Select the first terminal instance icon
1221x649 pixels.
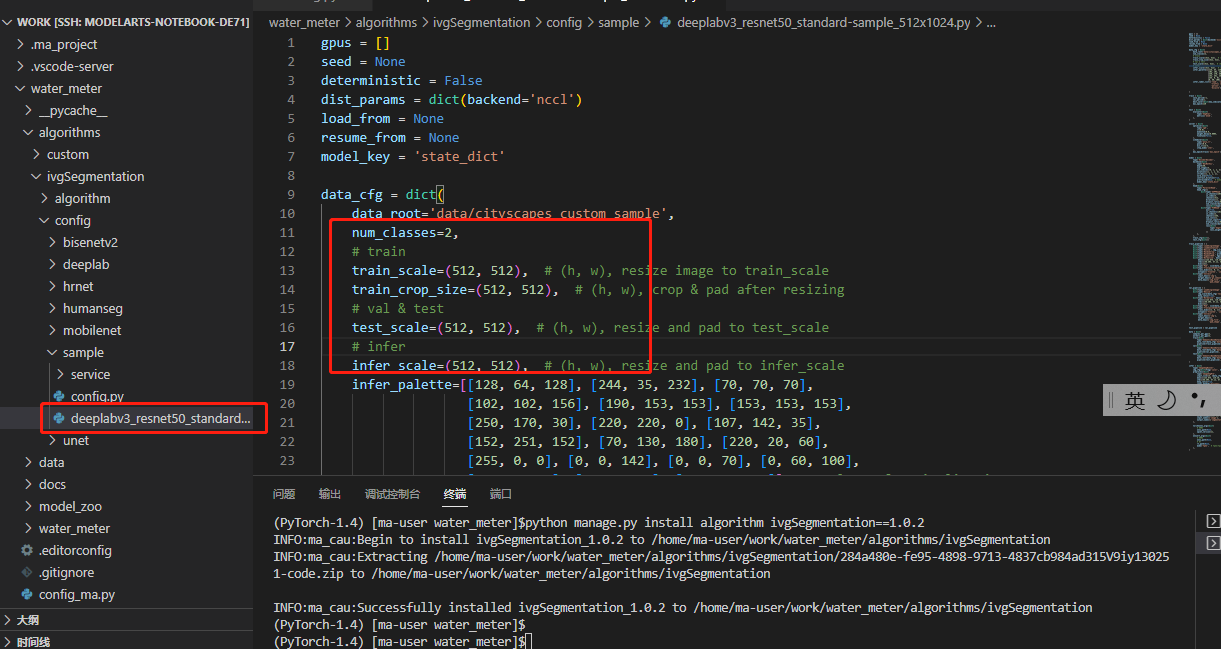tap(1213, 521)
